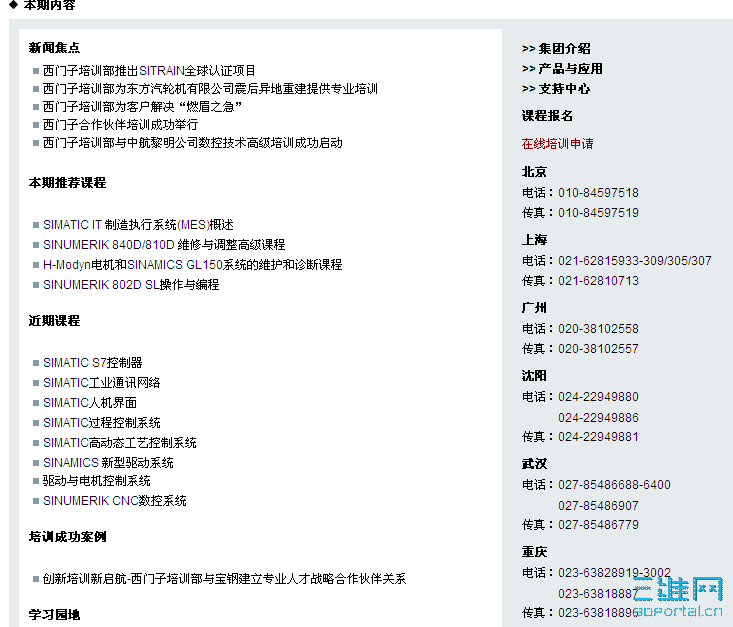The image size is (733, 627).
Task: Select Shenyang fax 024-22949881
Action: [x=598, y=437]
